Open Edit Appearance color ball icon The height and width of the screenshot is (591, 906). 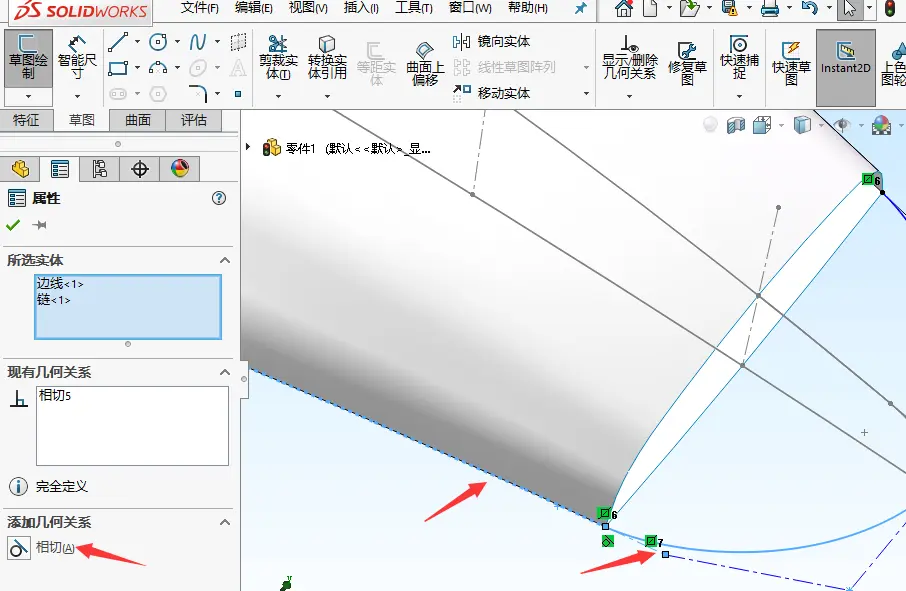pyautogui.click(x=881, y=125)
